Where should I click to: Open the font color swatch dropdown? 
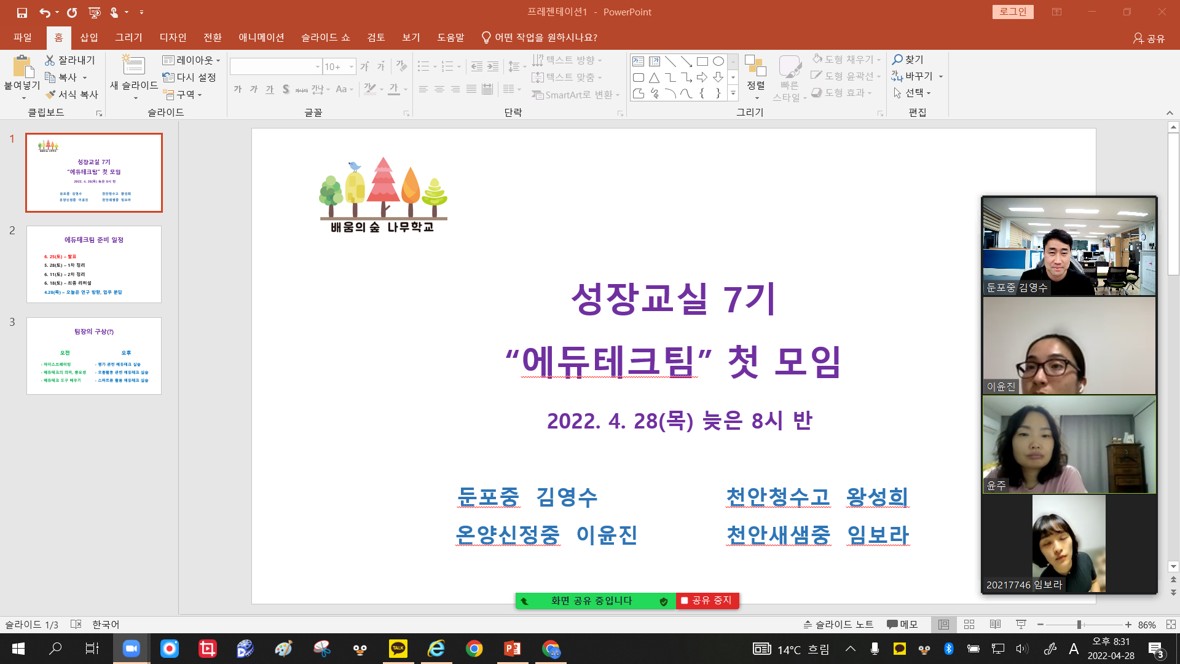click(405, 89)
